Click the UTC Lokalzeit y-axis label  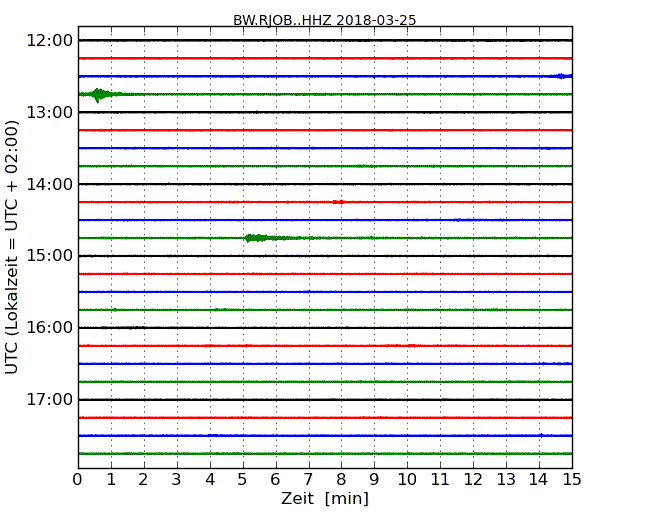(x=12, y=247)
